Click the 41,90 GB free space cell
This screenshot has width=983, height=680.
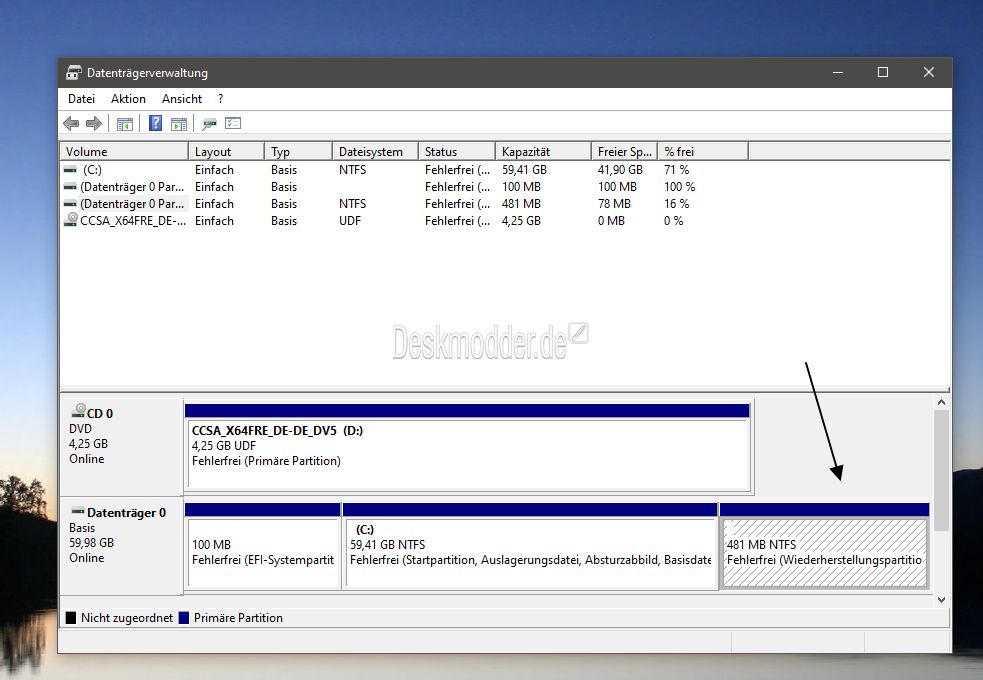coord(620,170)
